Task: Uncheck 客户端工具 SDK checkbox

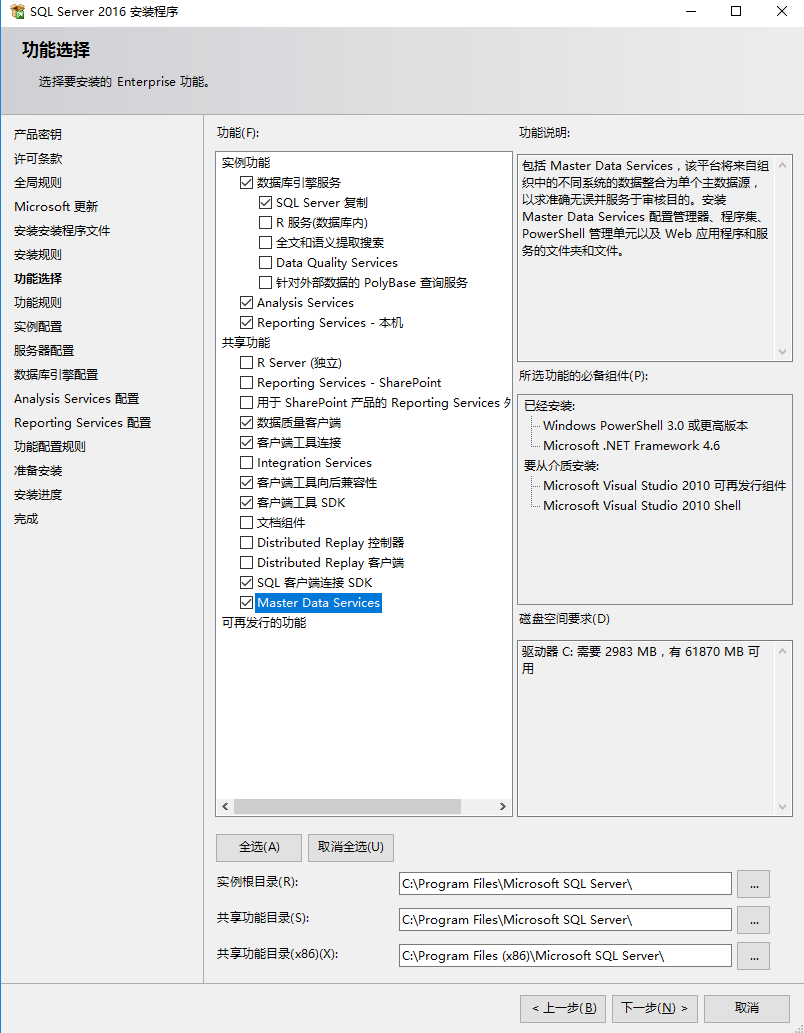Action: [x=246, y=502]
